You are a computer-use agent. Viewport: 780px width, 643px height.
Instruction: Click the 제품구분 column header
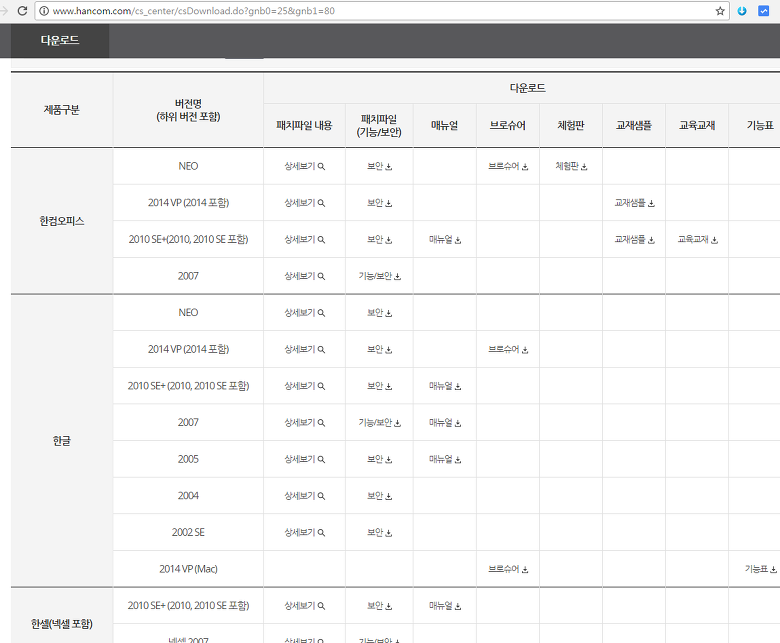click(62, 110)
